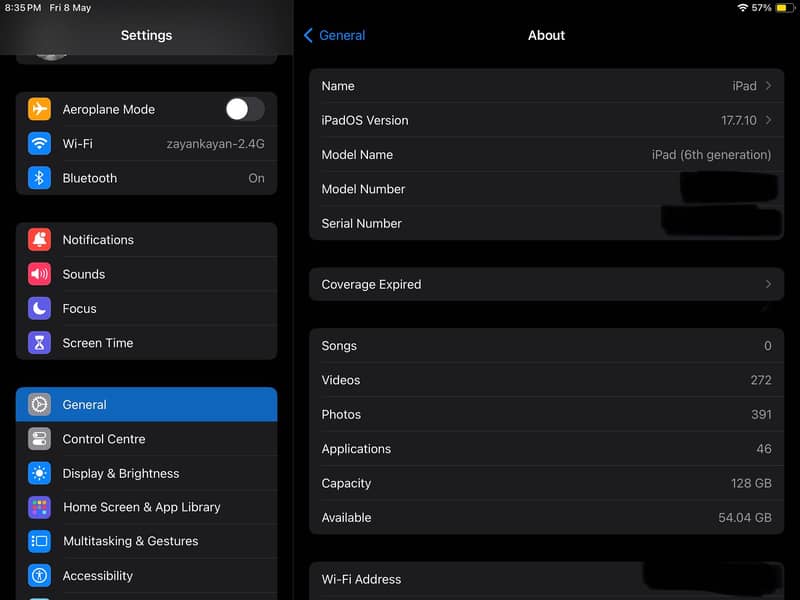Tap the Home Screen grid icon
The height and width of the screenshot is (600, 800).
[39, 507]
